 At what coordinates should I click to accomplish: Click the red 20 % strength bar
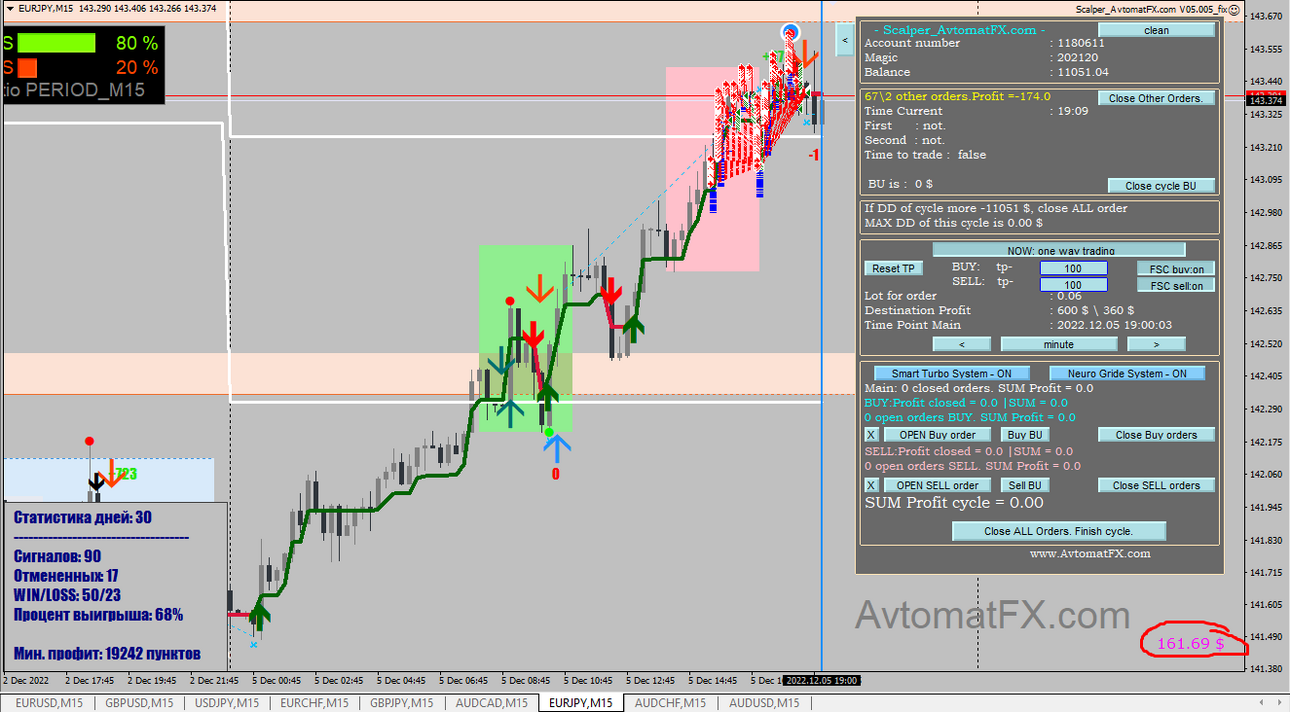(x=27, y=67)
